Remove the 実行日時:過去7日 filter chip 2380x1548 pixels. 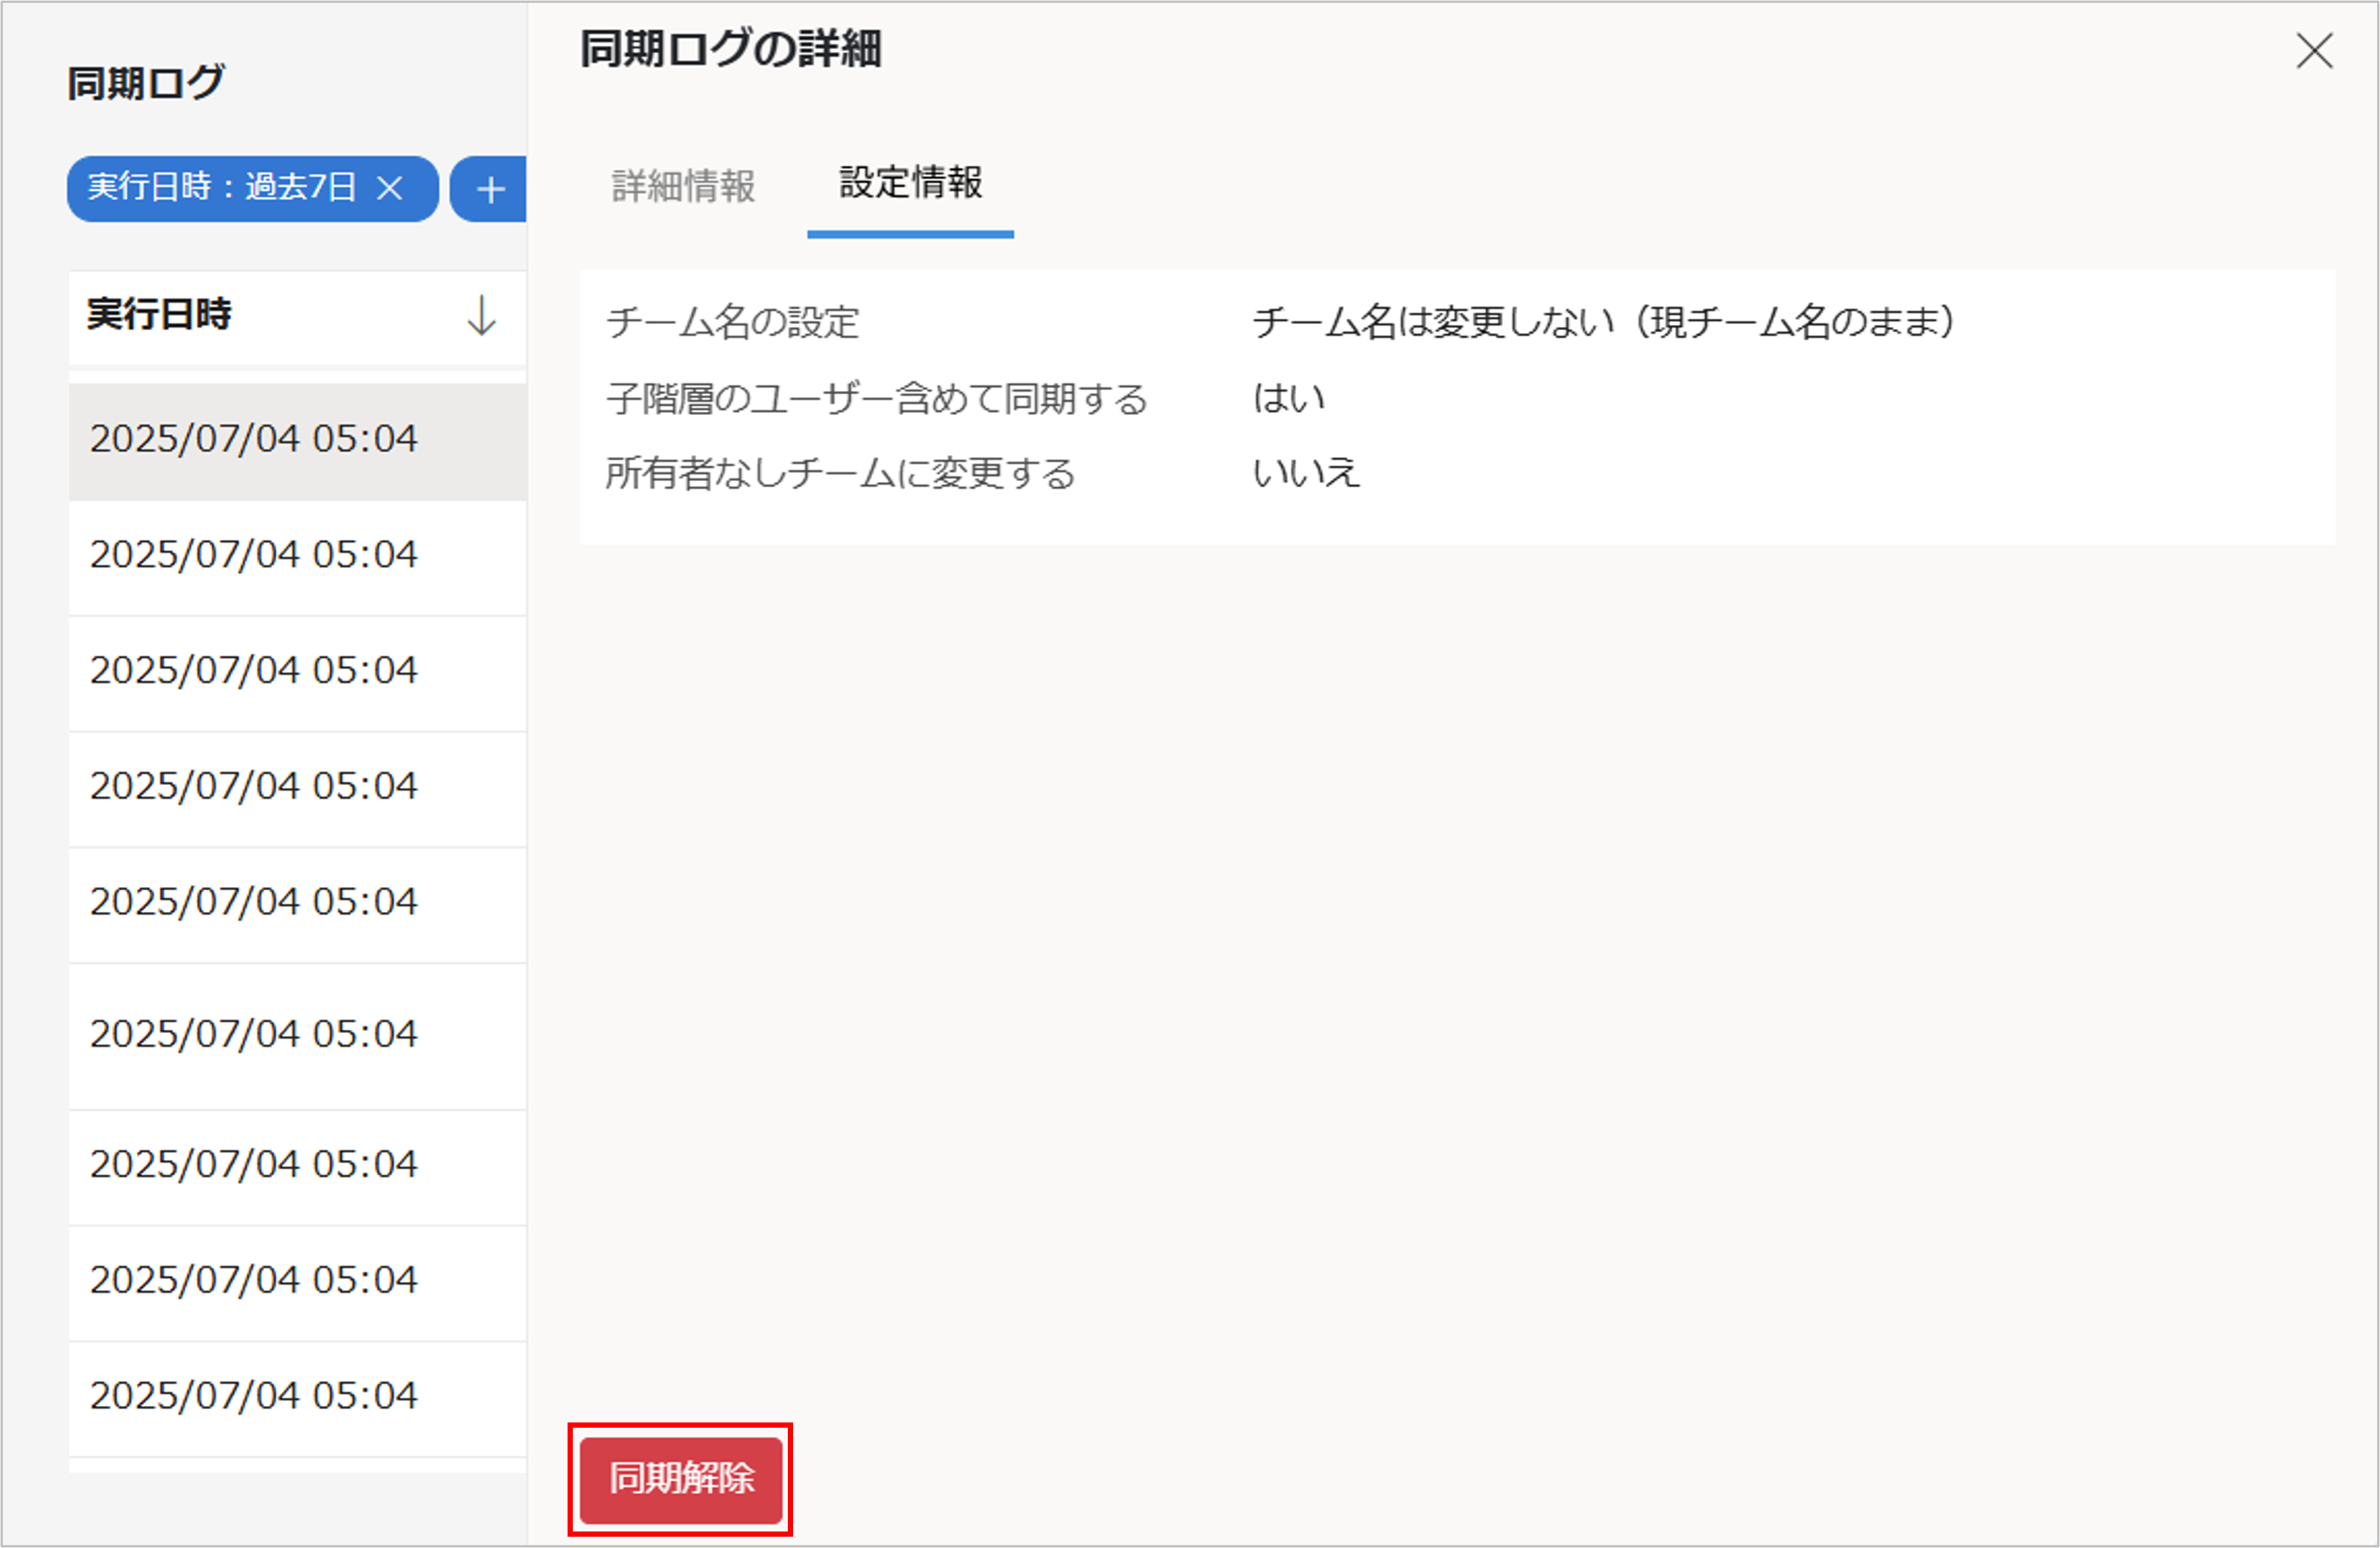click(x=390, y=188)
